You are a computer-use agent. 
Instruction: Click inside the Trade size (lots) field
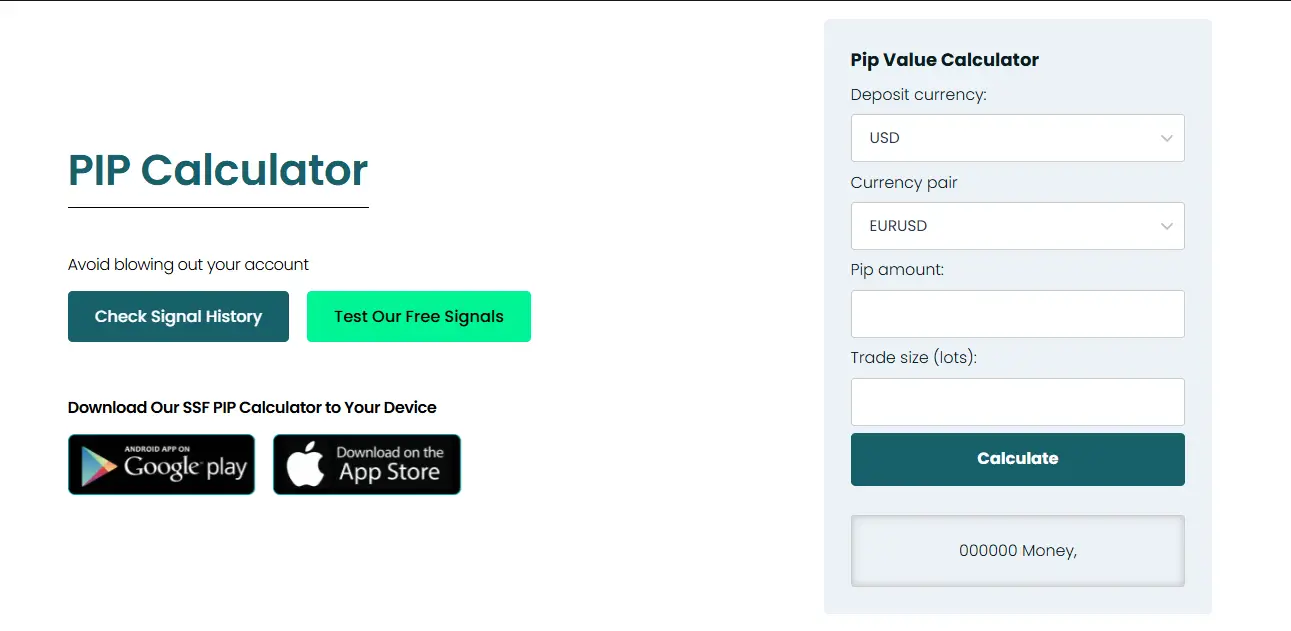tap(1017, 402)
